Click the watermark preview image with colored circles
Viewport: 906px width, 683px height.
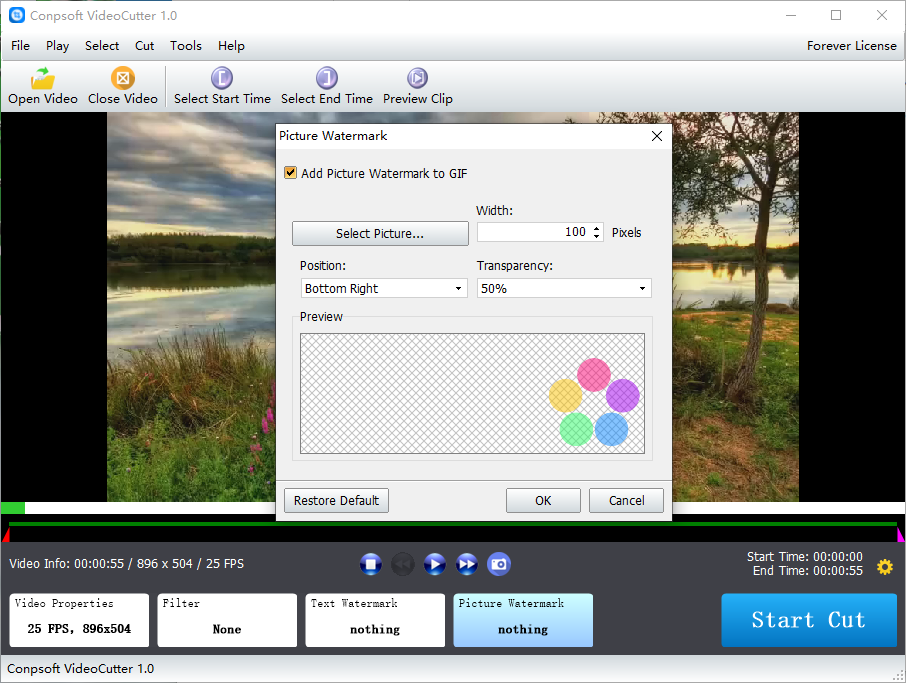[x=594, y=402]
